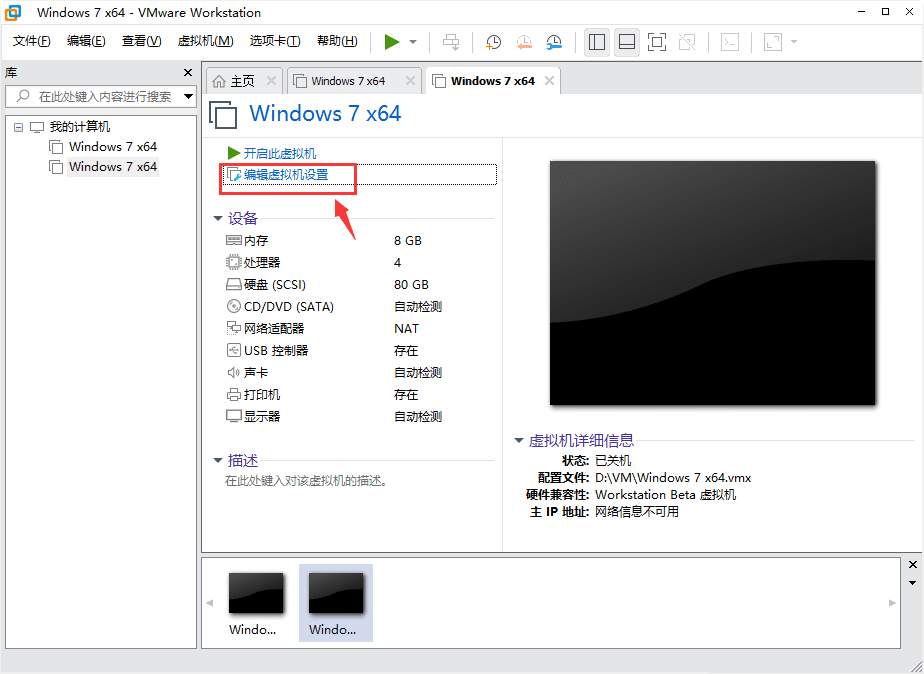
Task: Collapse the 我的计算机 tree node
Action: (x=19, y=127)
